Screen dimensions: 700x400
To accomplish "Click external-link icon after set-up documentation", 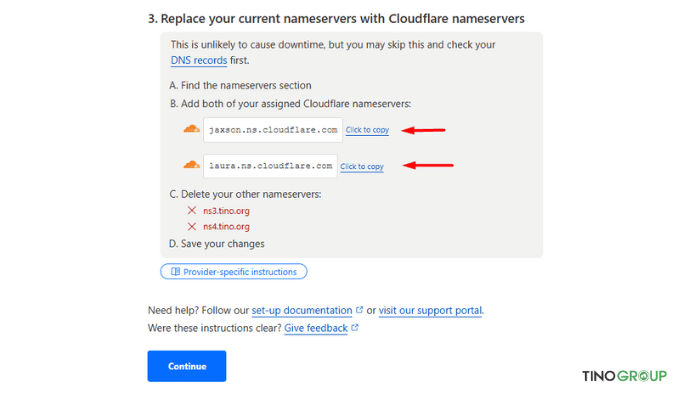I will [359, 309].
